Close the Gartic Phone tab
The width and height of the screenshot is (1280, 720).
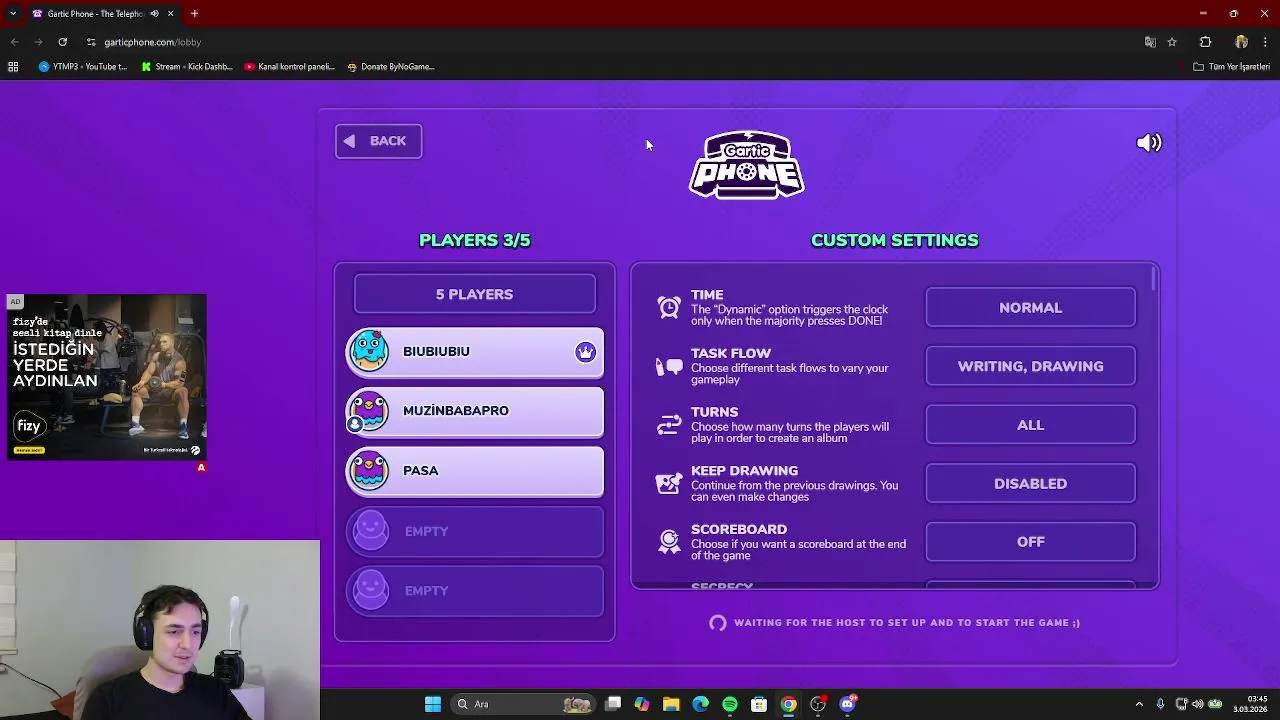tap(170, 14)
